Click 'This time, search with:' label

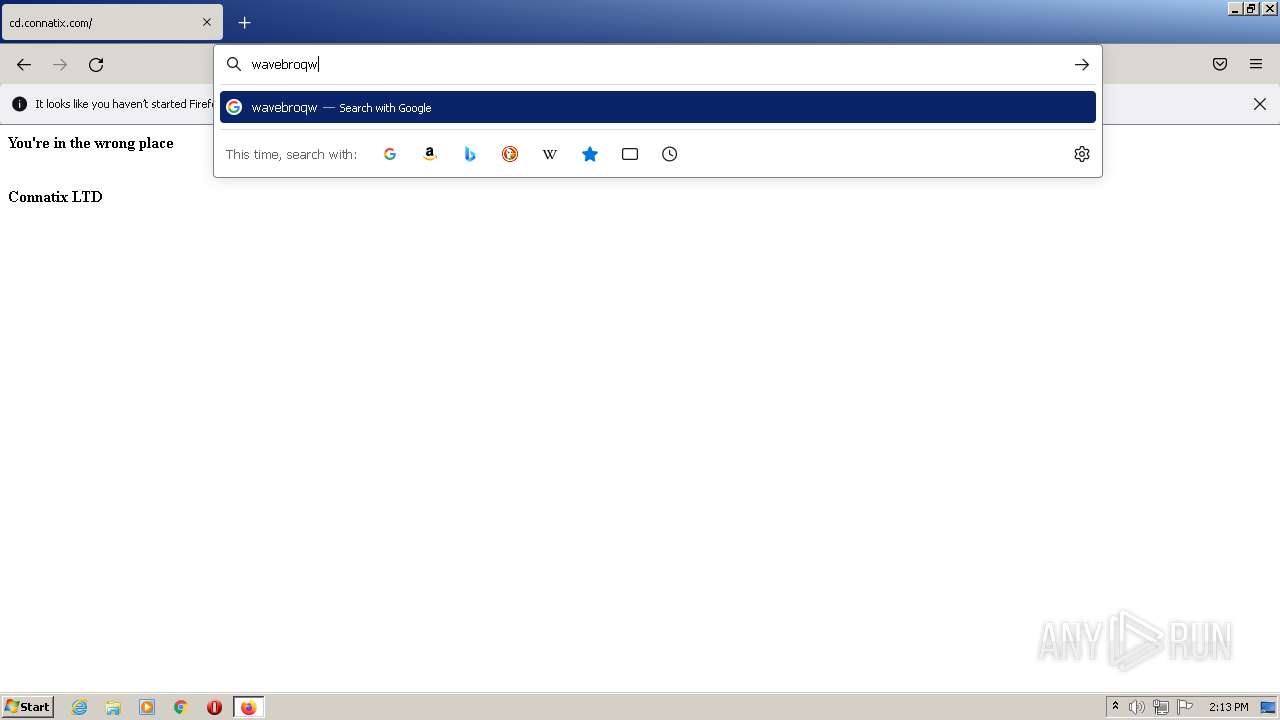[291, 154]
